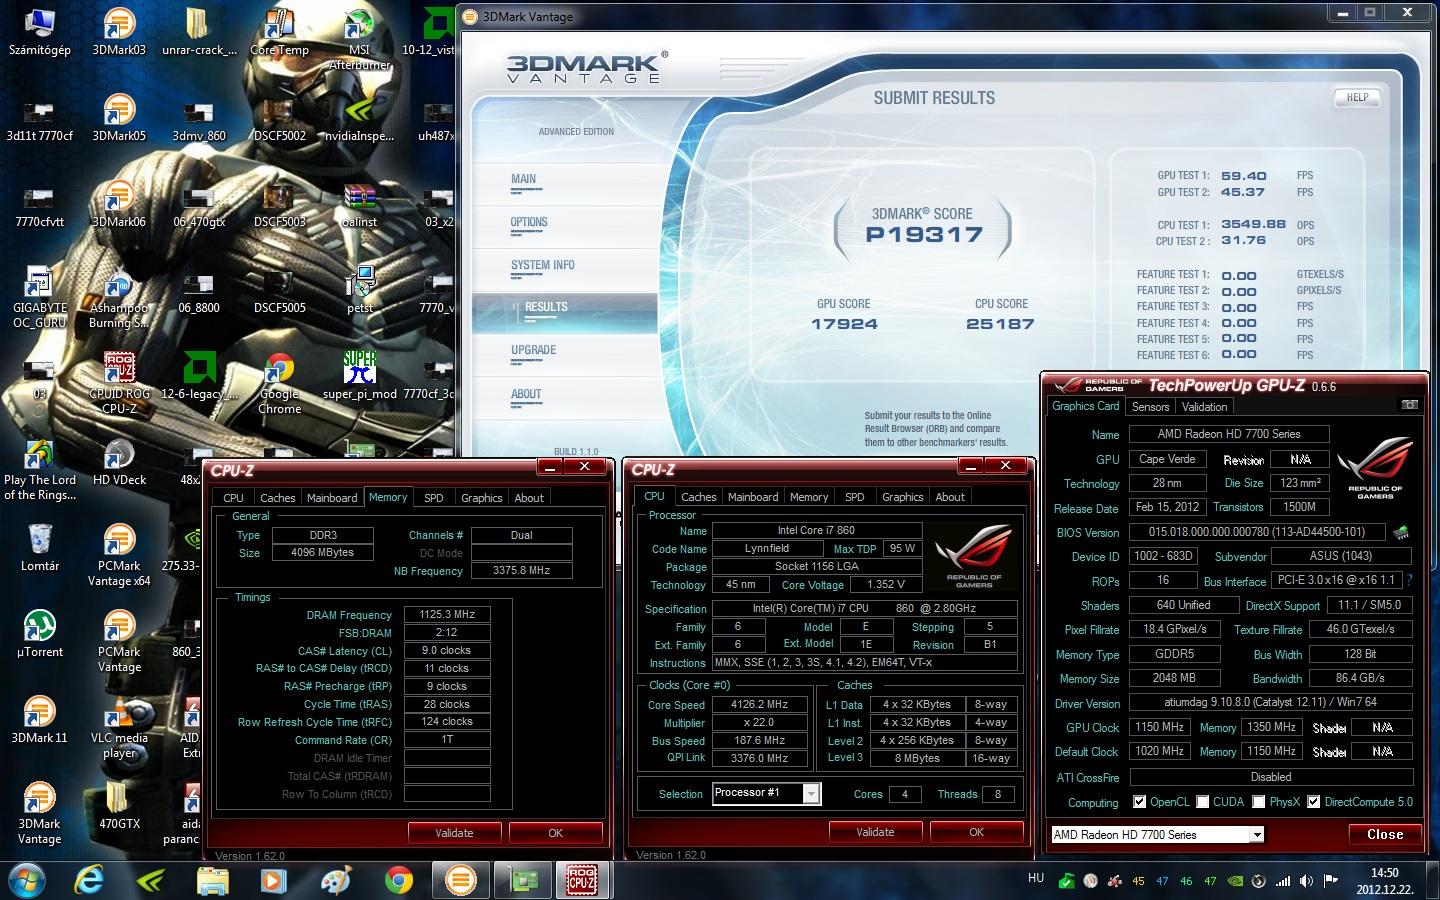Viewport: 1440px width, 900px height.
Task: Open the GIGABYTE OC_GURU shortcut
Action: tap(39, 297)
